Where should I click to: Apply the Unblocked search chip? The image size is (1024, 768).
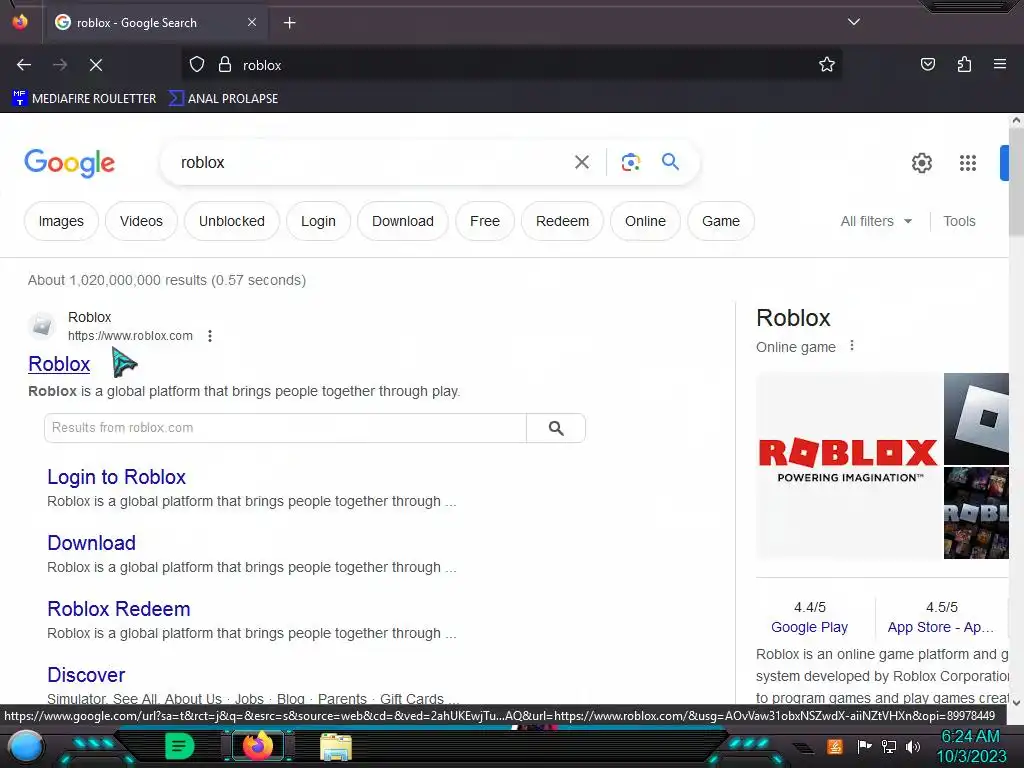tap(232, 221)
